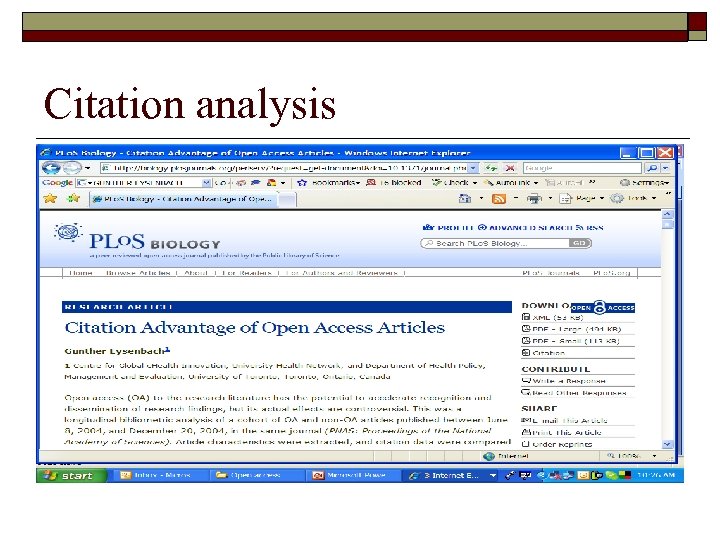
Task: Click the IE address bar URL field
Action: (x=285, y=168)
